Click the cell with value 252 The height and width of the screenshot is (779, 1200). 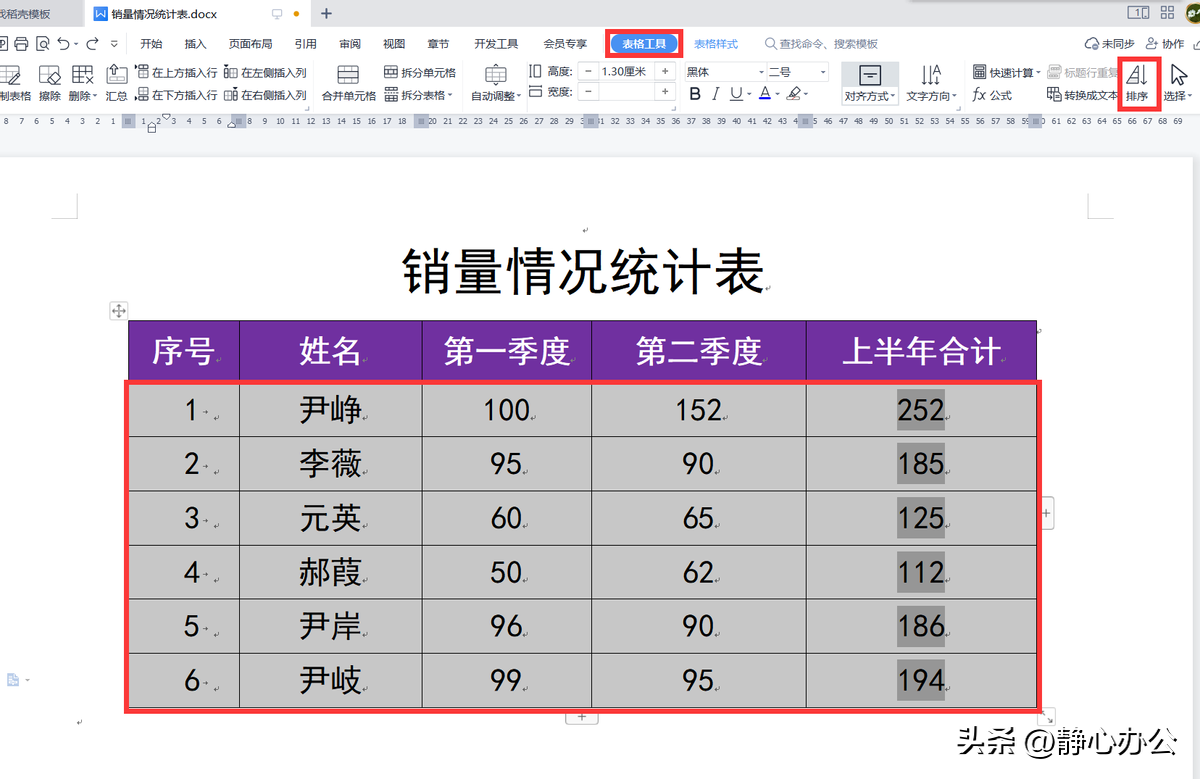[921, 409]
